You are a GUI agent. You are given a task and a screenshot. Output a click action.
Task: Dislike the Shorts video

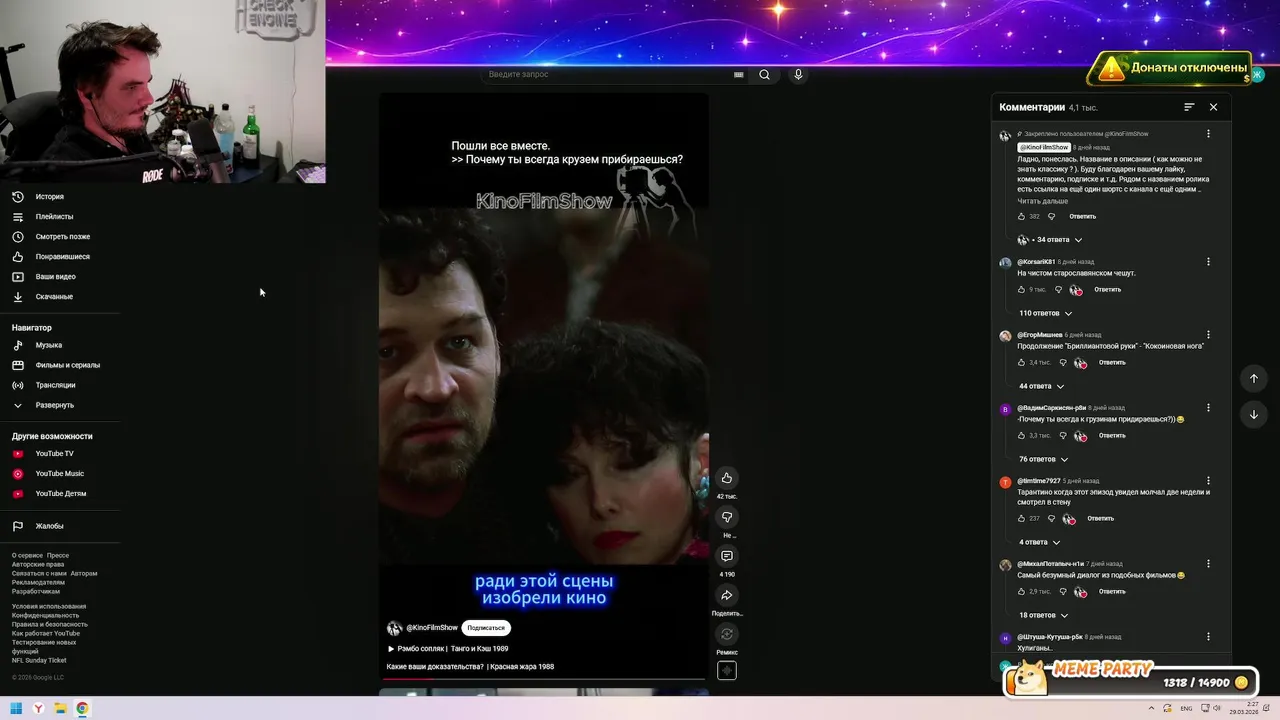point(727,517)
